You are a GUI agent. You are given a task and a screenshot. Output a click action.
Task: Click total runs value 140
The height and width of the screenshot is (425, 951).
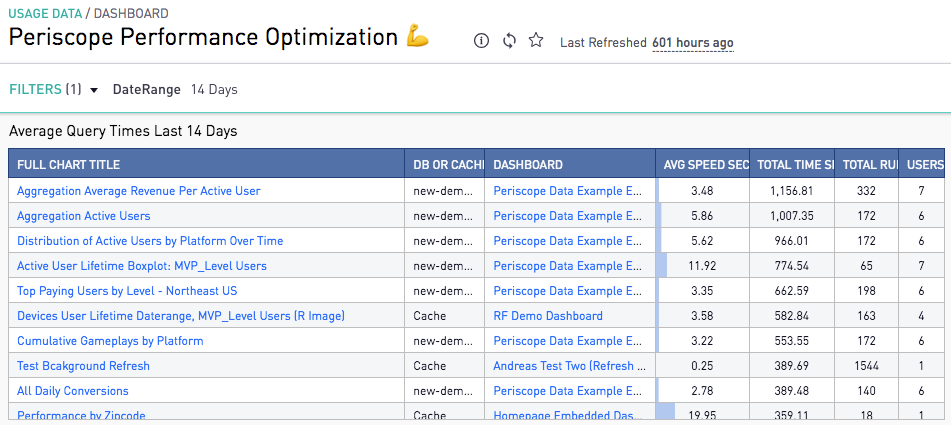[x=867, y=391]
